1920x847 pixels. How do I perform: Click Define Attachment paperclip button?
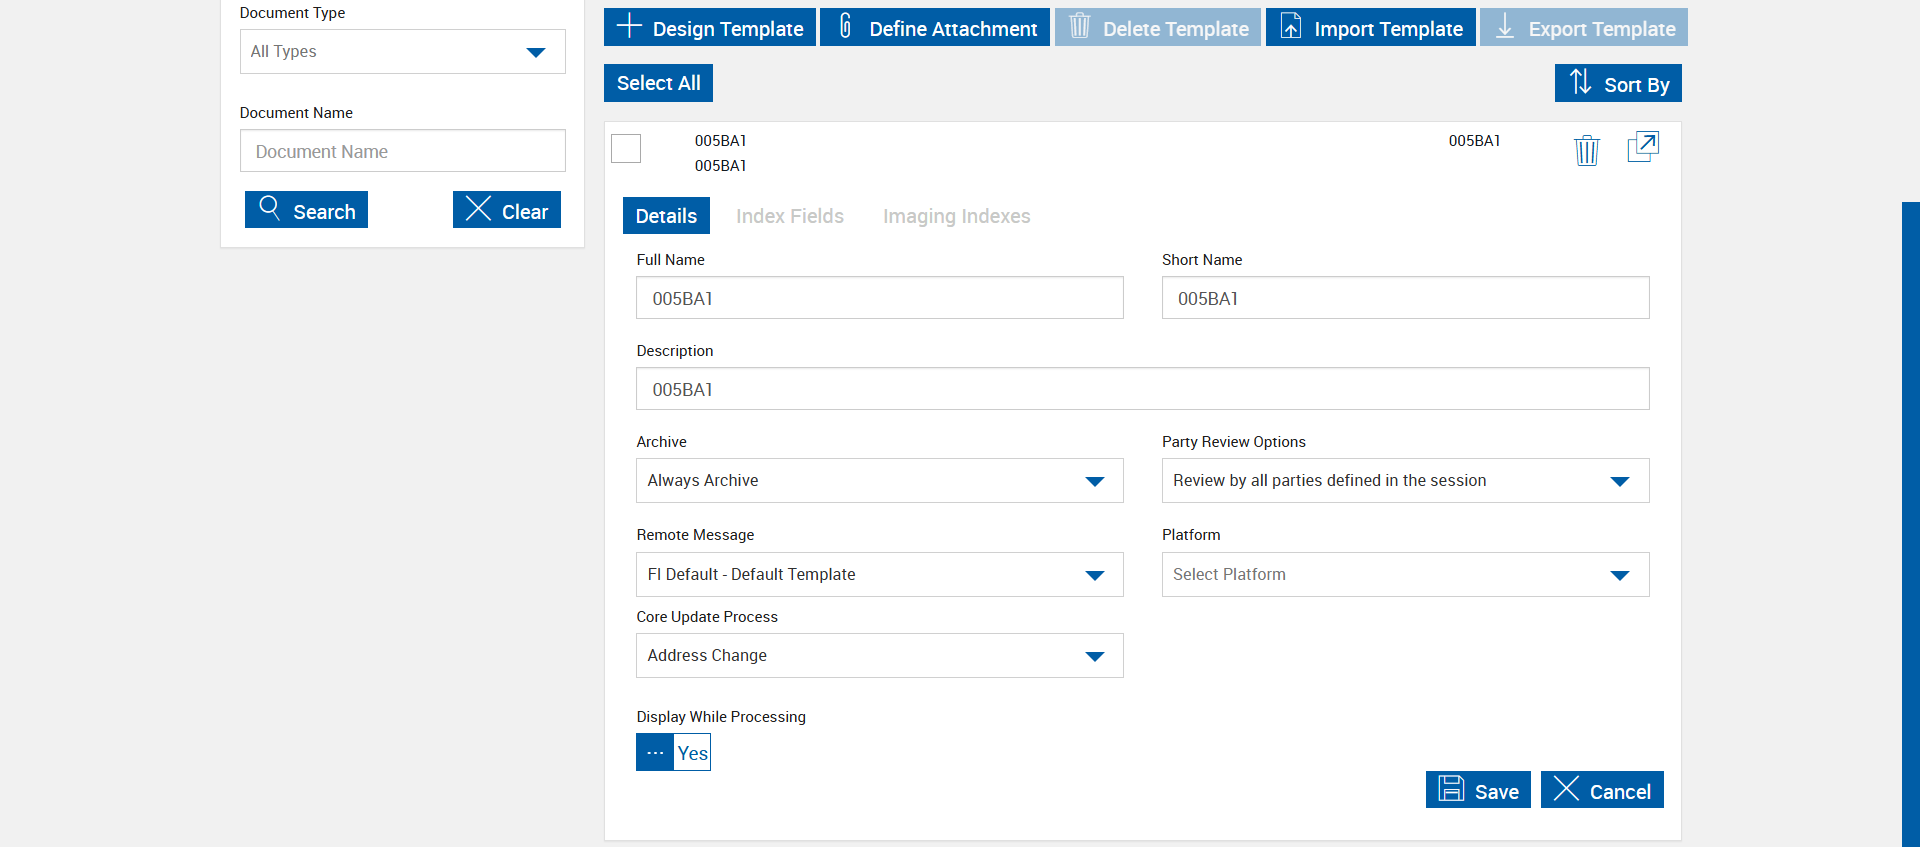point(935,28)
